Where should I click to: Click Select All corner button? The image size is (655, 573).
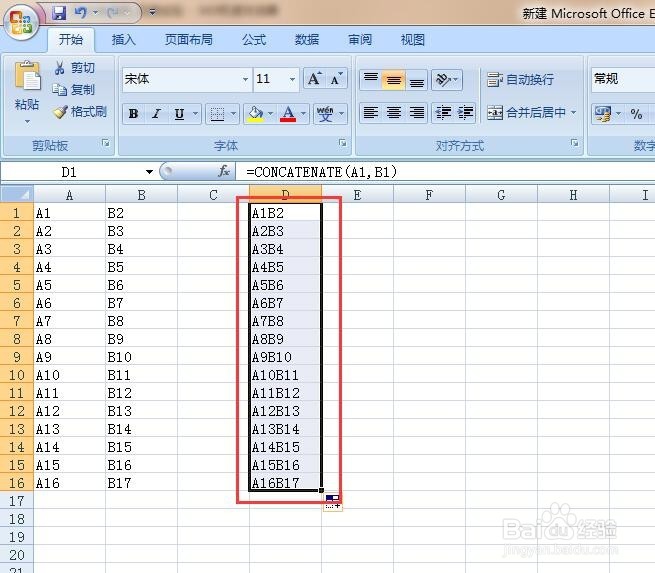click(17, 194)
